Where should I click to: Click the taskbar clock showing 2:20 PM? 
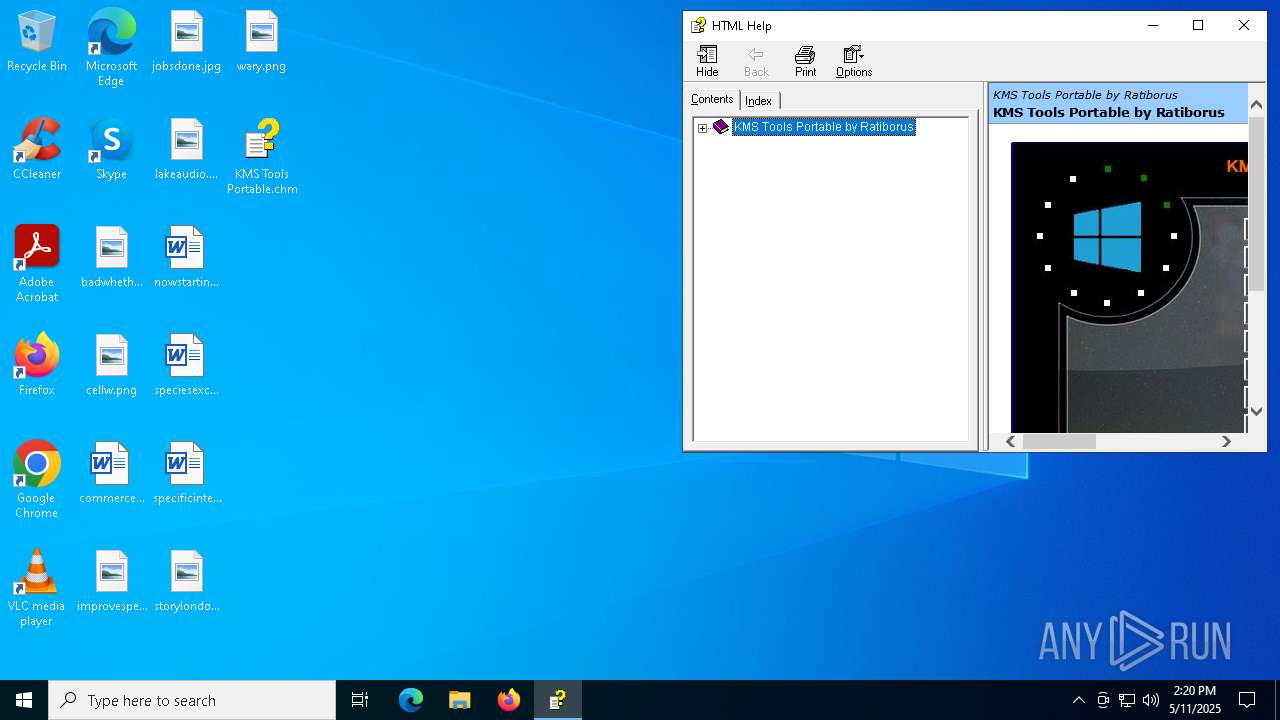pos(1194,700)
